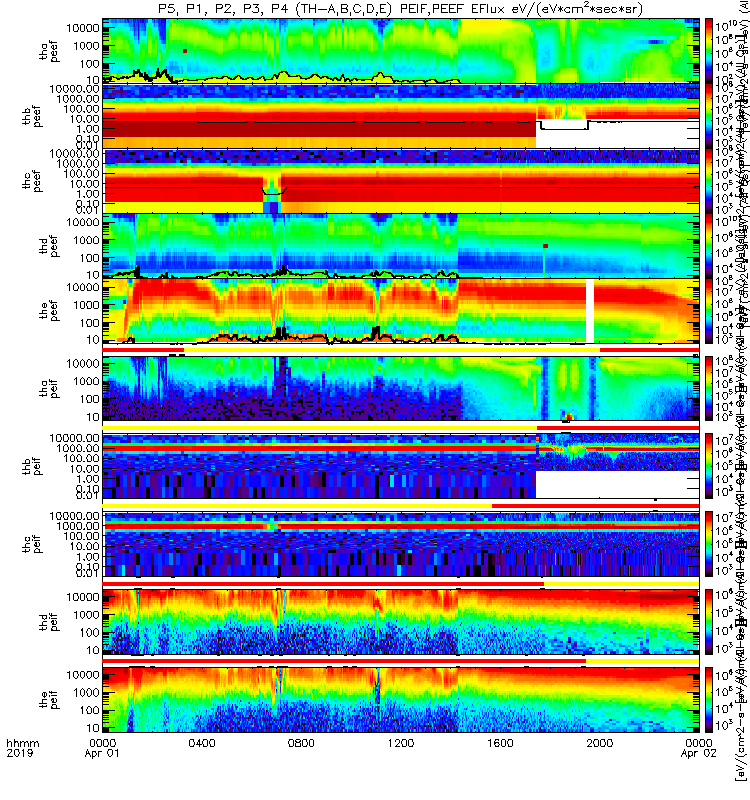This screenshot has height=800, width=750.
Task: Click the "100" y-axis label of "the peef"
Action: 89,323
